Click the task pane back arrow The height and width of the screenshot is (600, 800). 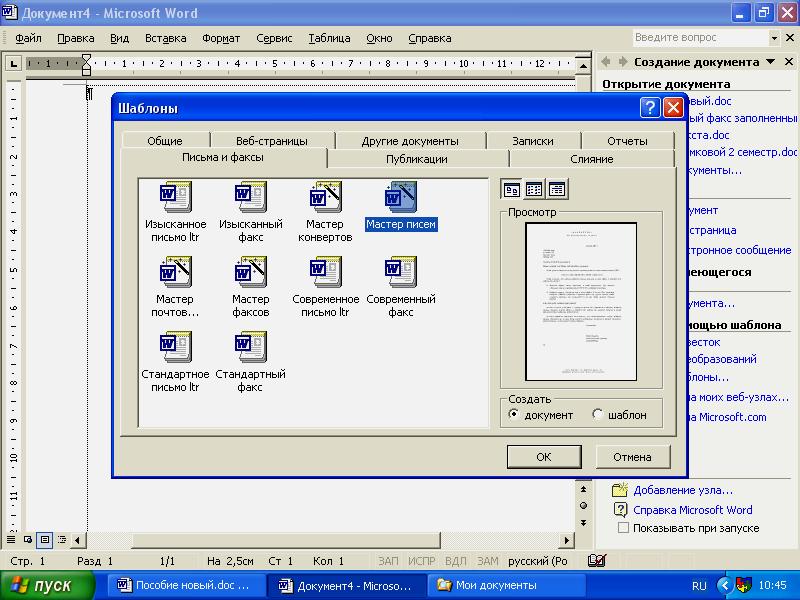[606, 62]
